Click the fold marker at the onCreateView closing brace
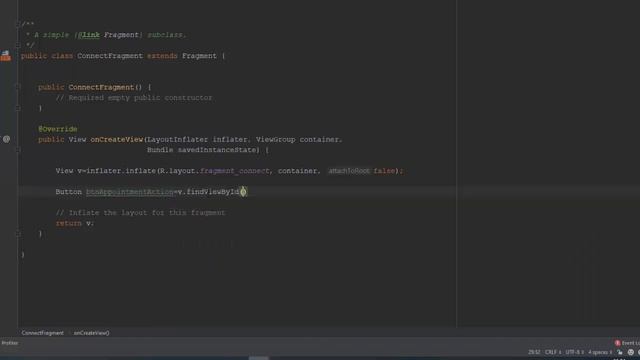This screenshot has width=640, height=360. [x=18, y=233]
